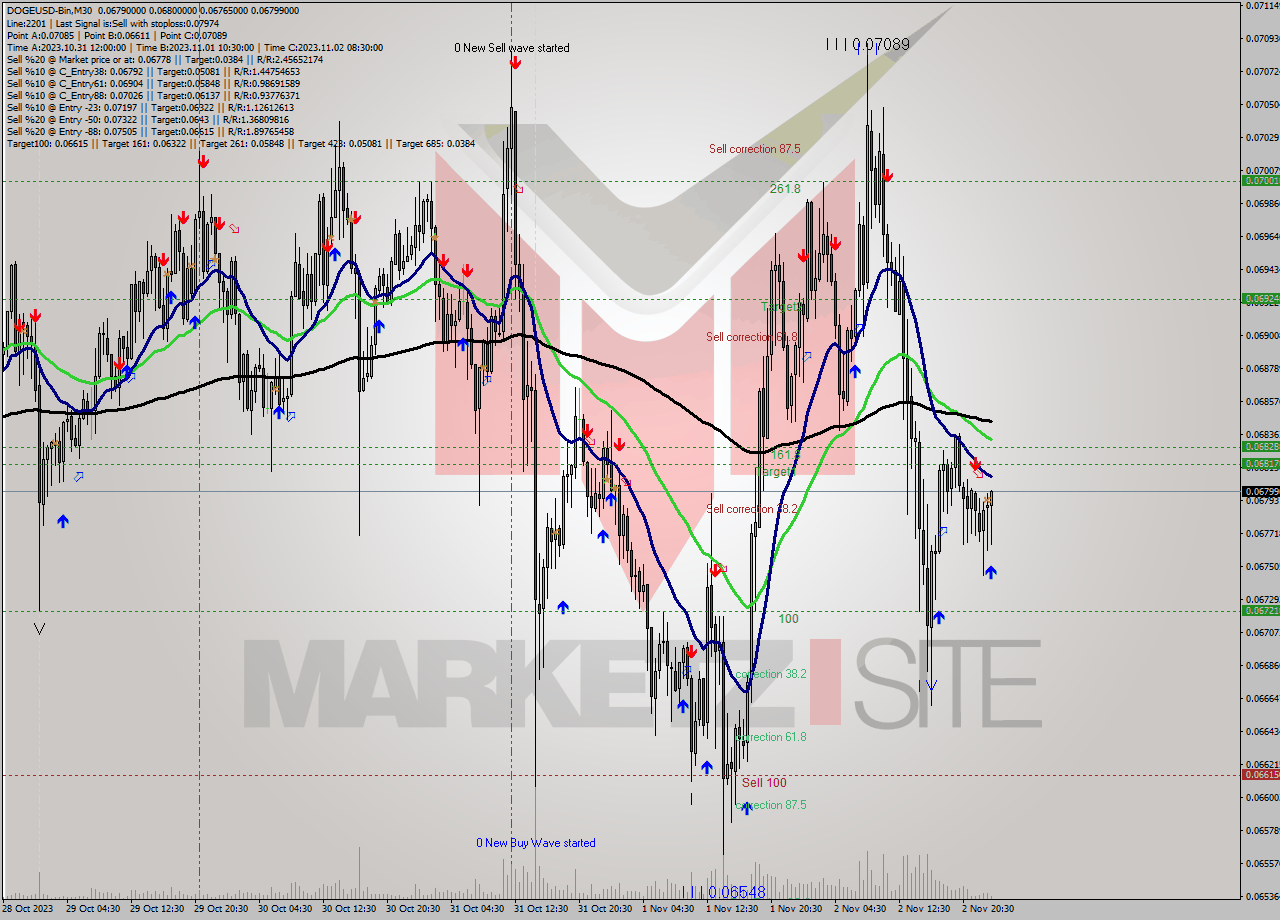Select the '0 New Sell wave started' label
This screenshot has width=1280, height=920.
coord(512,48)
